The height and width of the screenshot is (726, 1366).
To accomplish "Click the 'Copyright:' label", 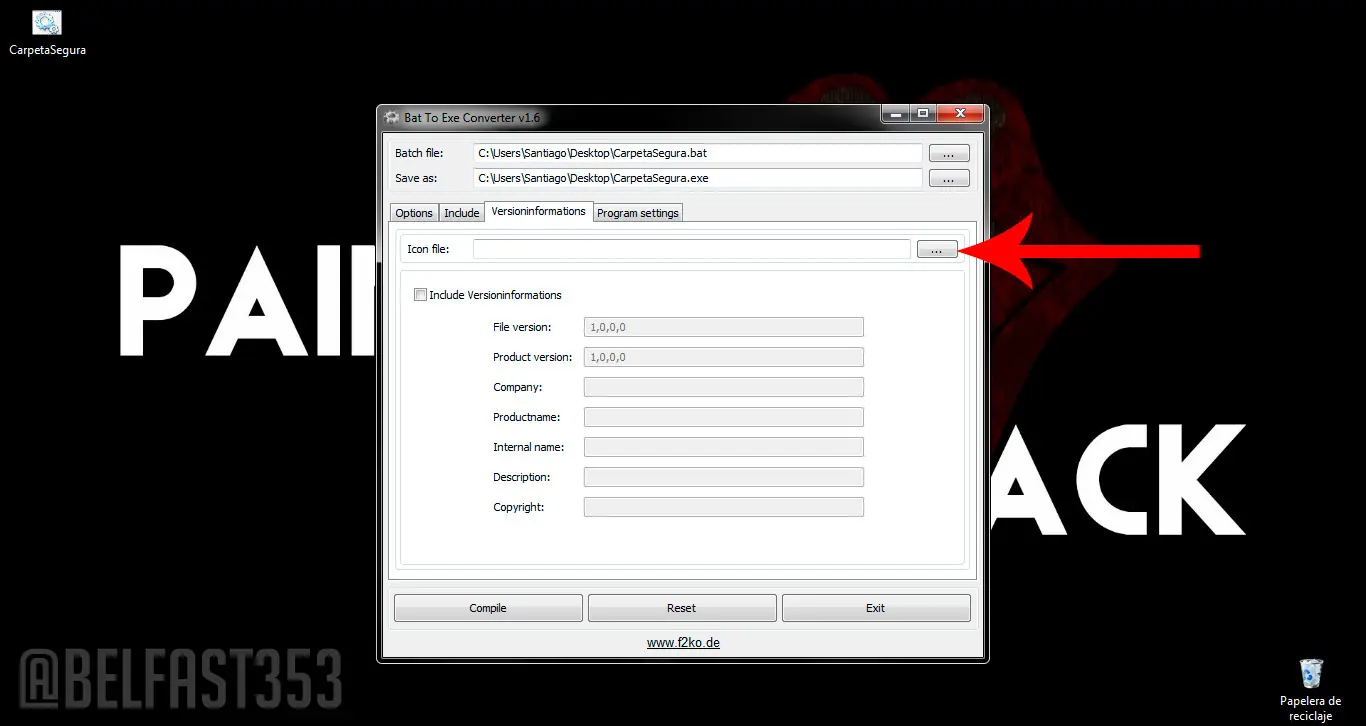I will [x=519, y=507].
